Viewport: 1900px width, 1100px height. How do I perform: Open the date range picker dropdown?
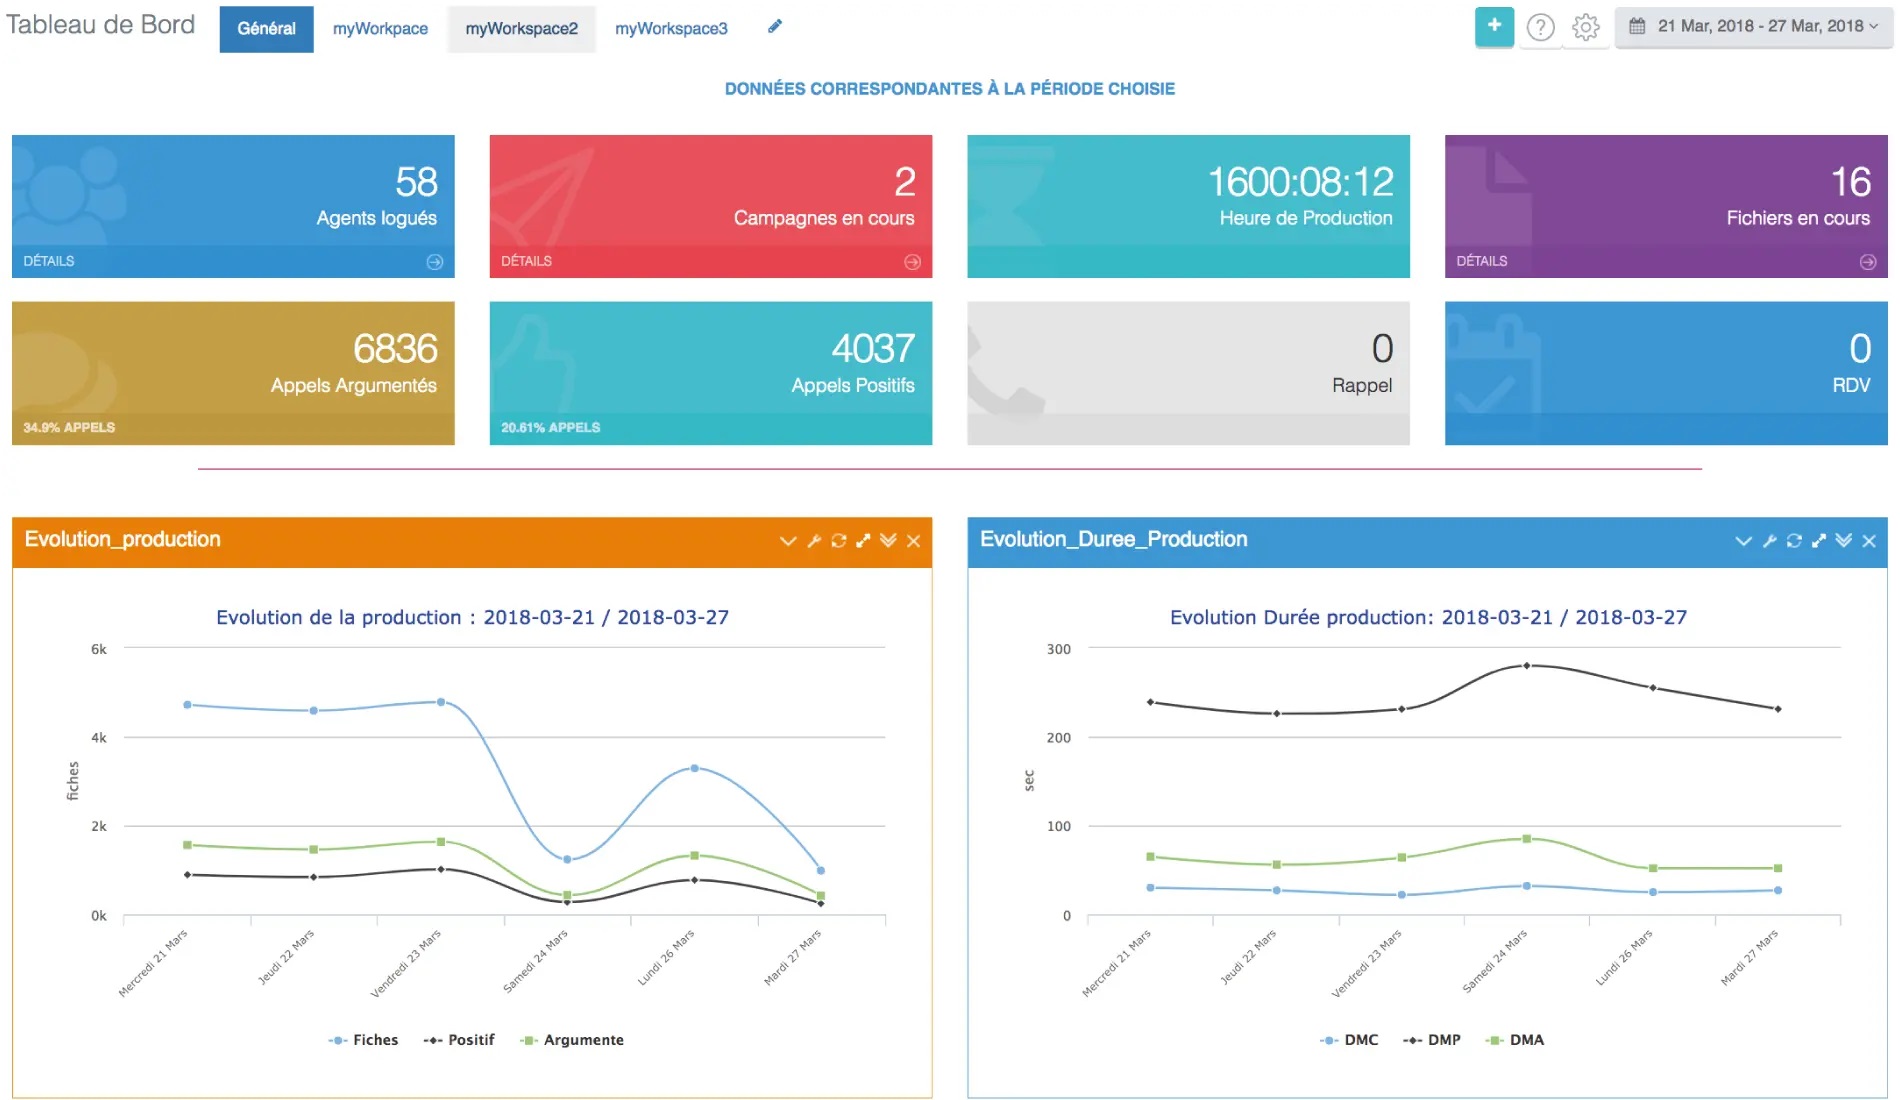pyautogui.click(x=1754, y=27)
